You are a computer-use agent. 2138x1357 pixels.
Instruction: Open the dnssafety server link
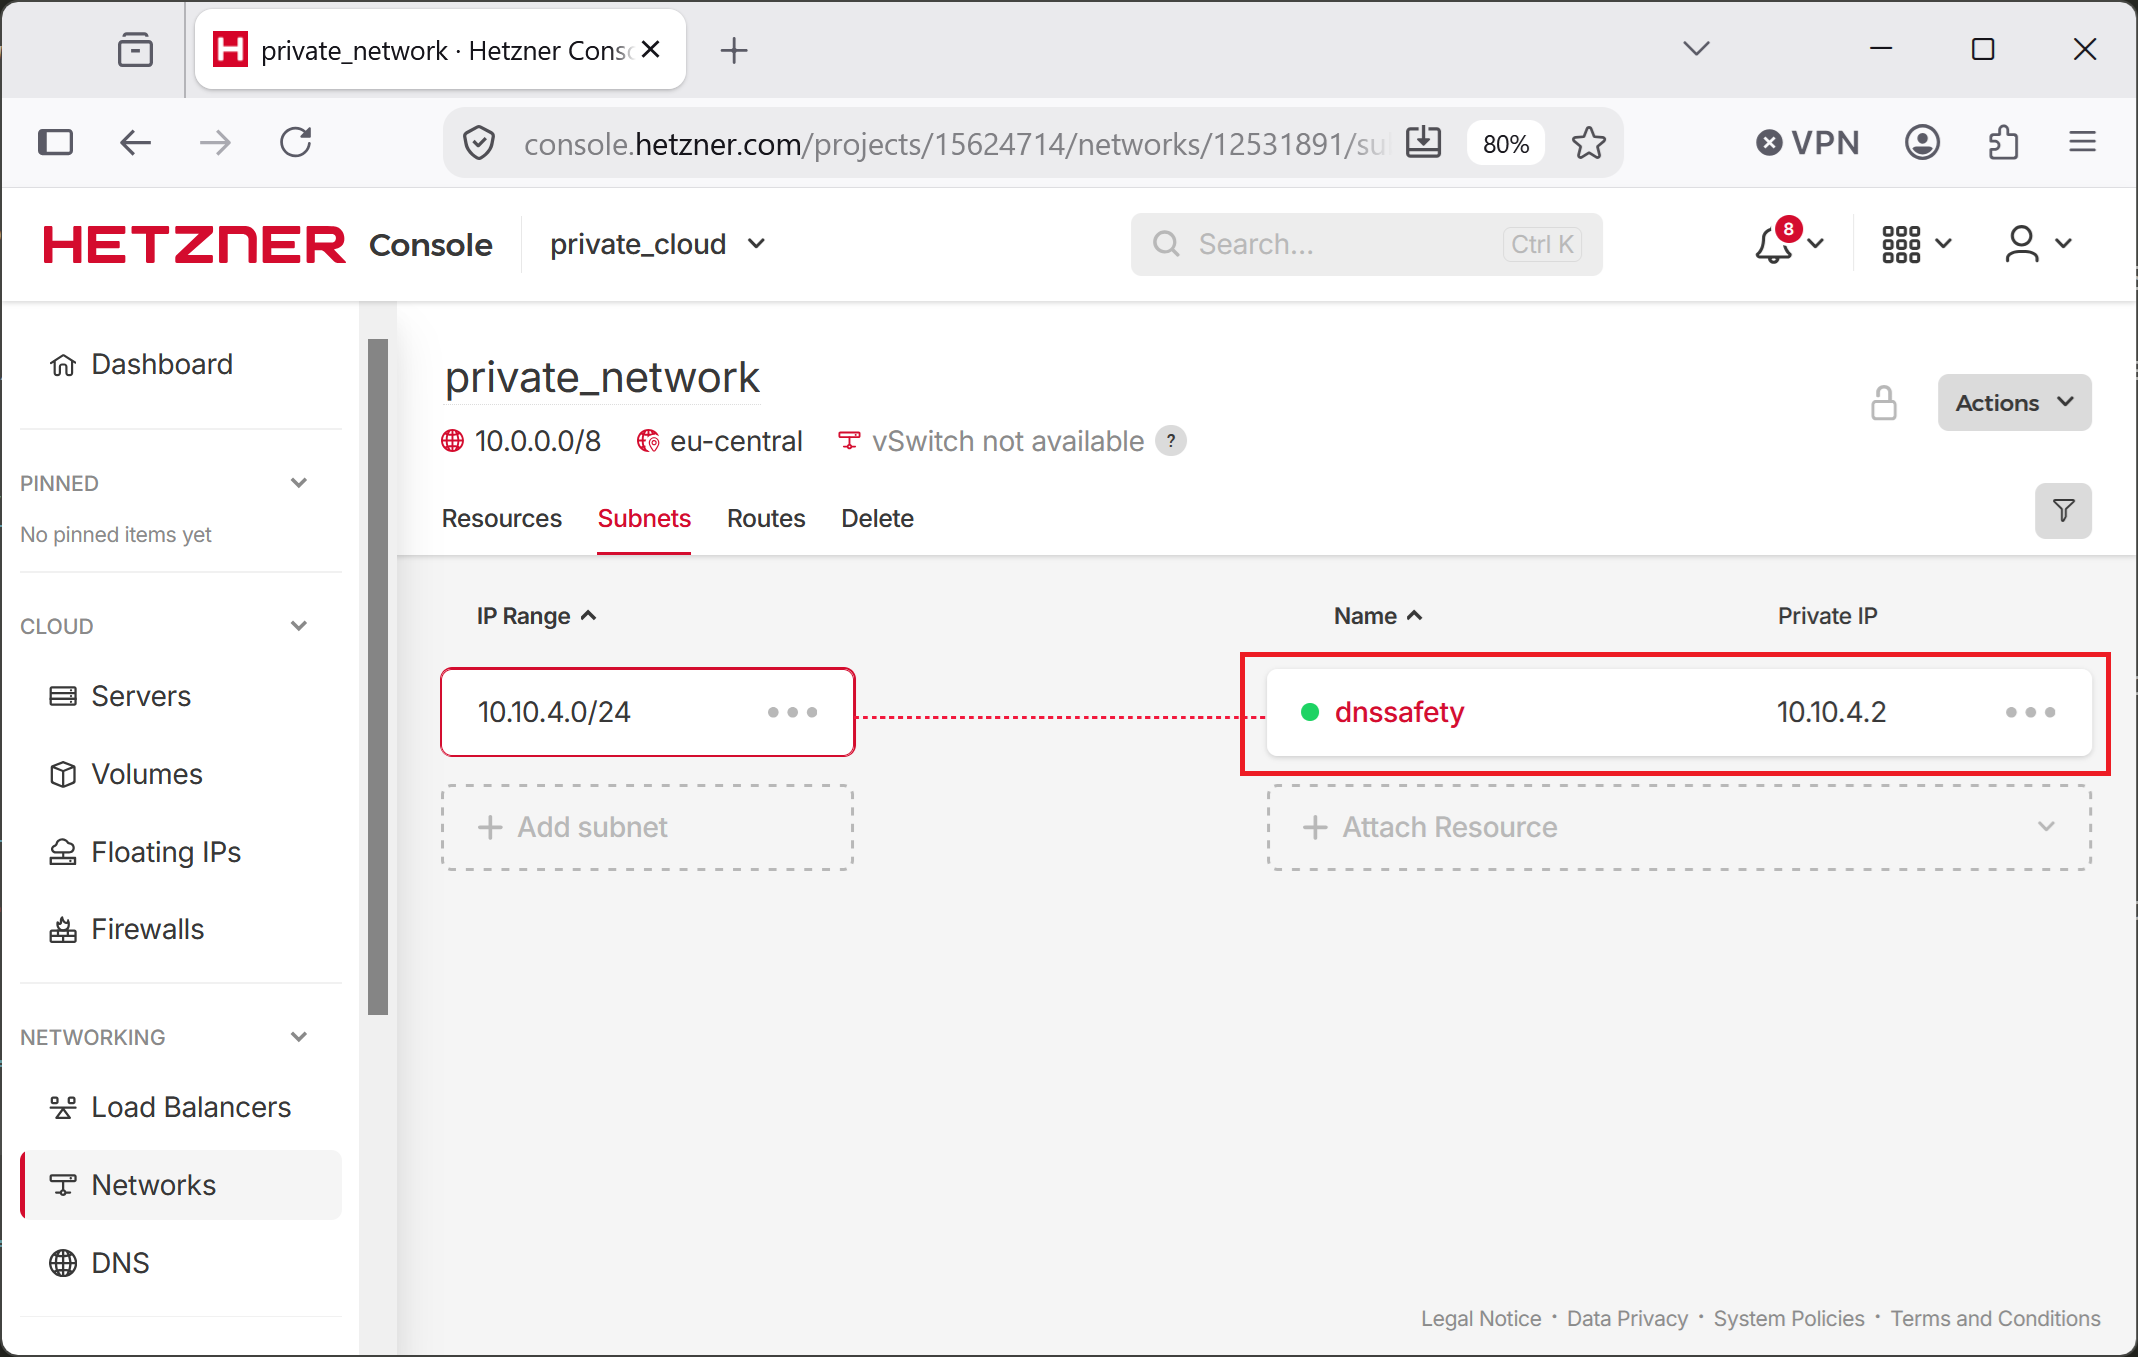point(1399,712)
